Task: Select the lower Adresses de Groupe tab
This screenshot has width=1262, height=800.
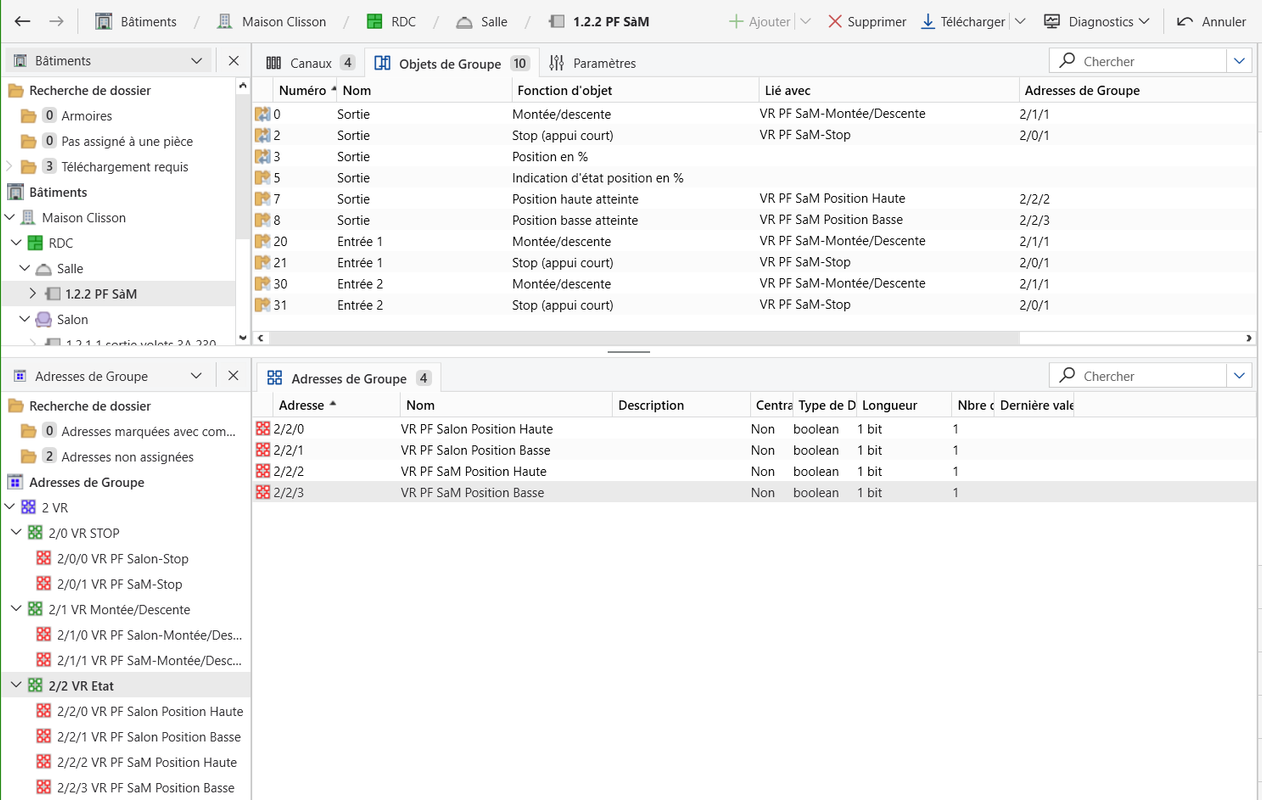Action: coord(349,378)
